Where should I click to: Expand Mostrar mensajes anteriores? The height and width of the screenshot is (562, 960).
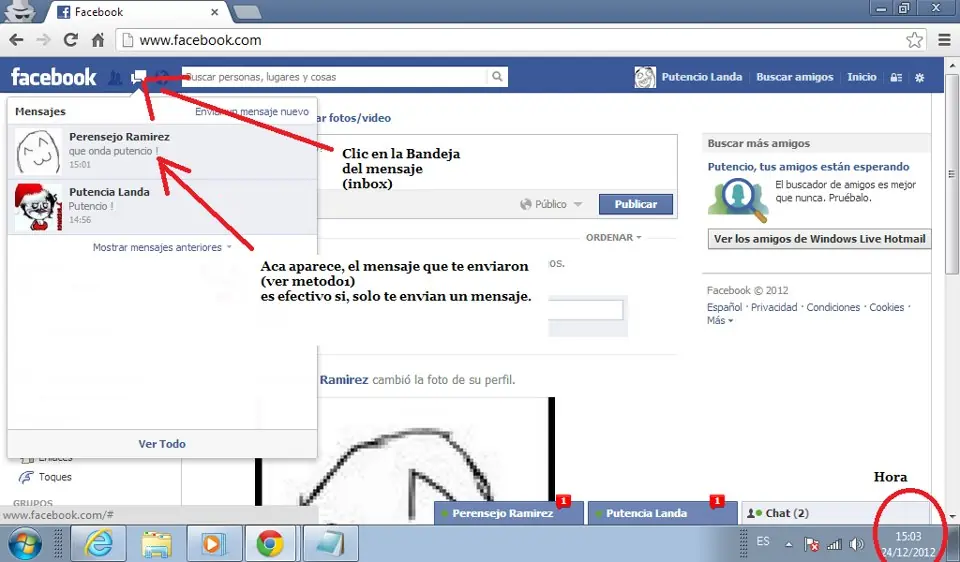162,247
